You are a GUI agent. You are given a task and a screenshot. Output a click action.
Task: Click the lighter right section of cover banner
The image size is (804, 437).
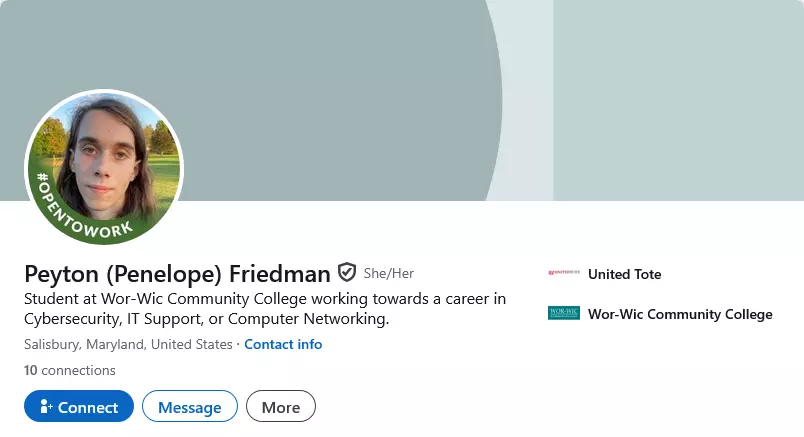pos(680,100)
